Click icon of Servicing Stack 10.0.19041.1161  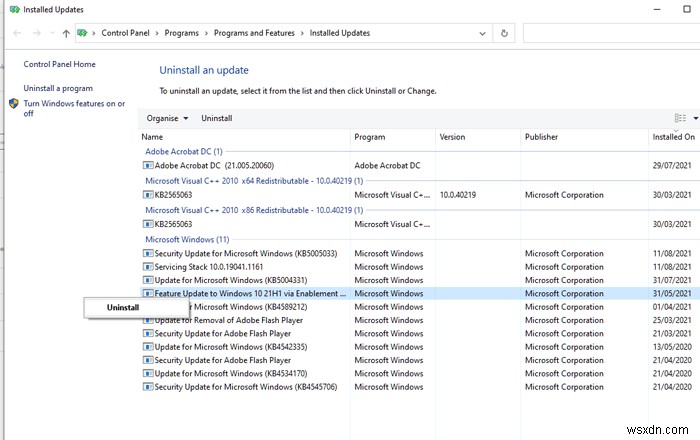(148, 267)
